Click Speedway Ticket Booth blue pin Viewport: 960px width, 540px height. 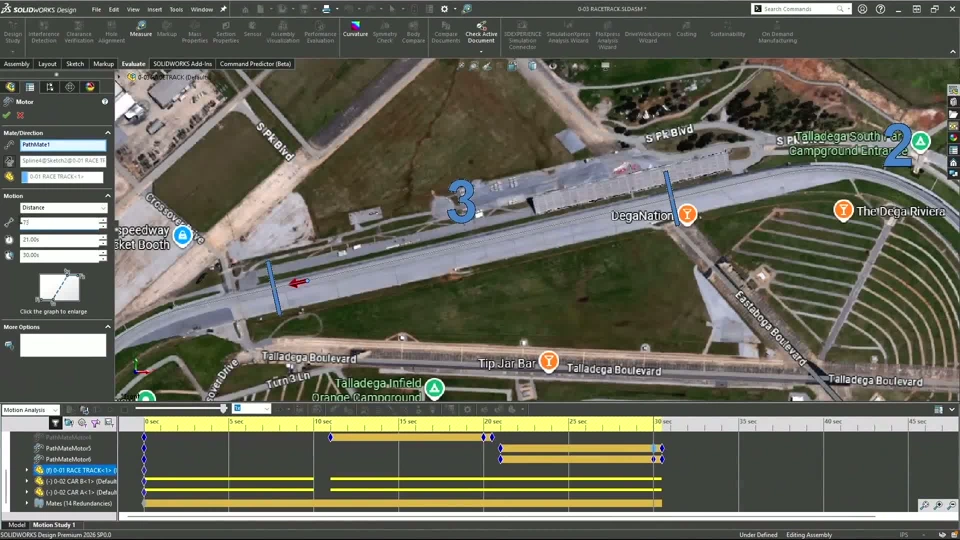[x=182, y=236]
